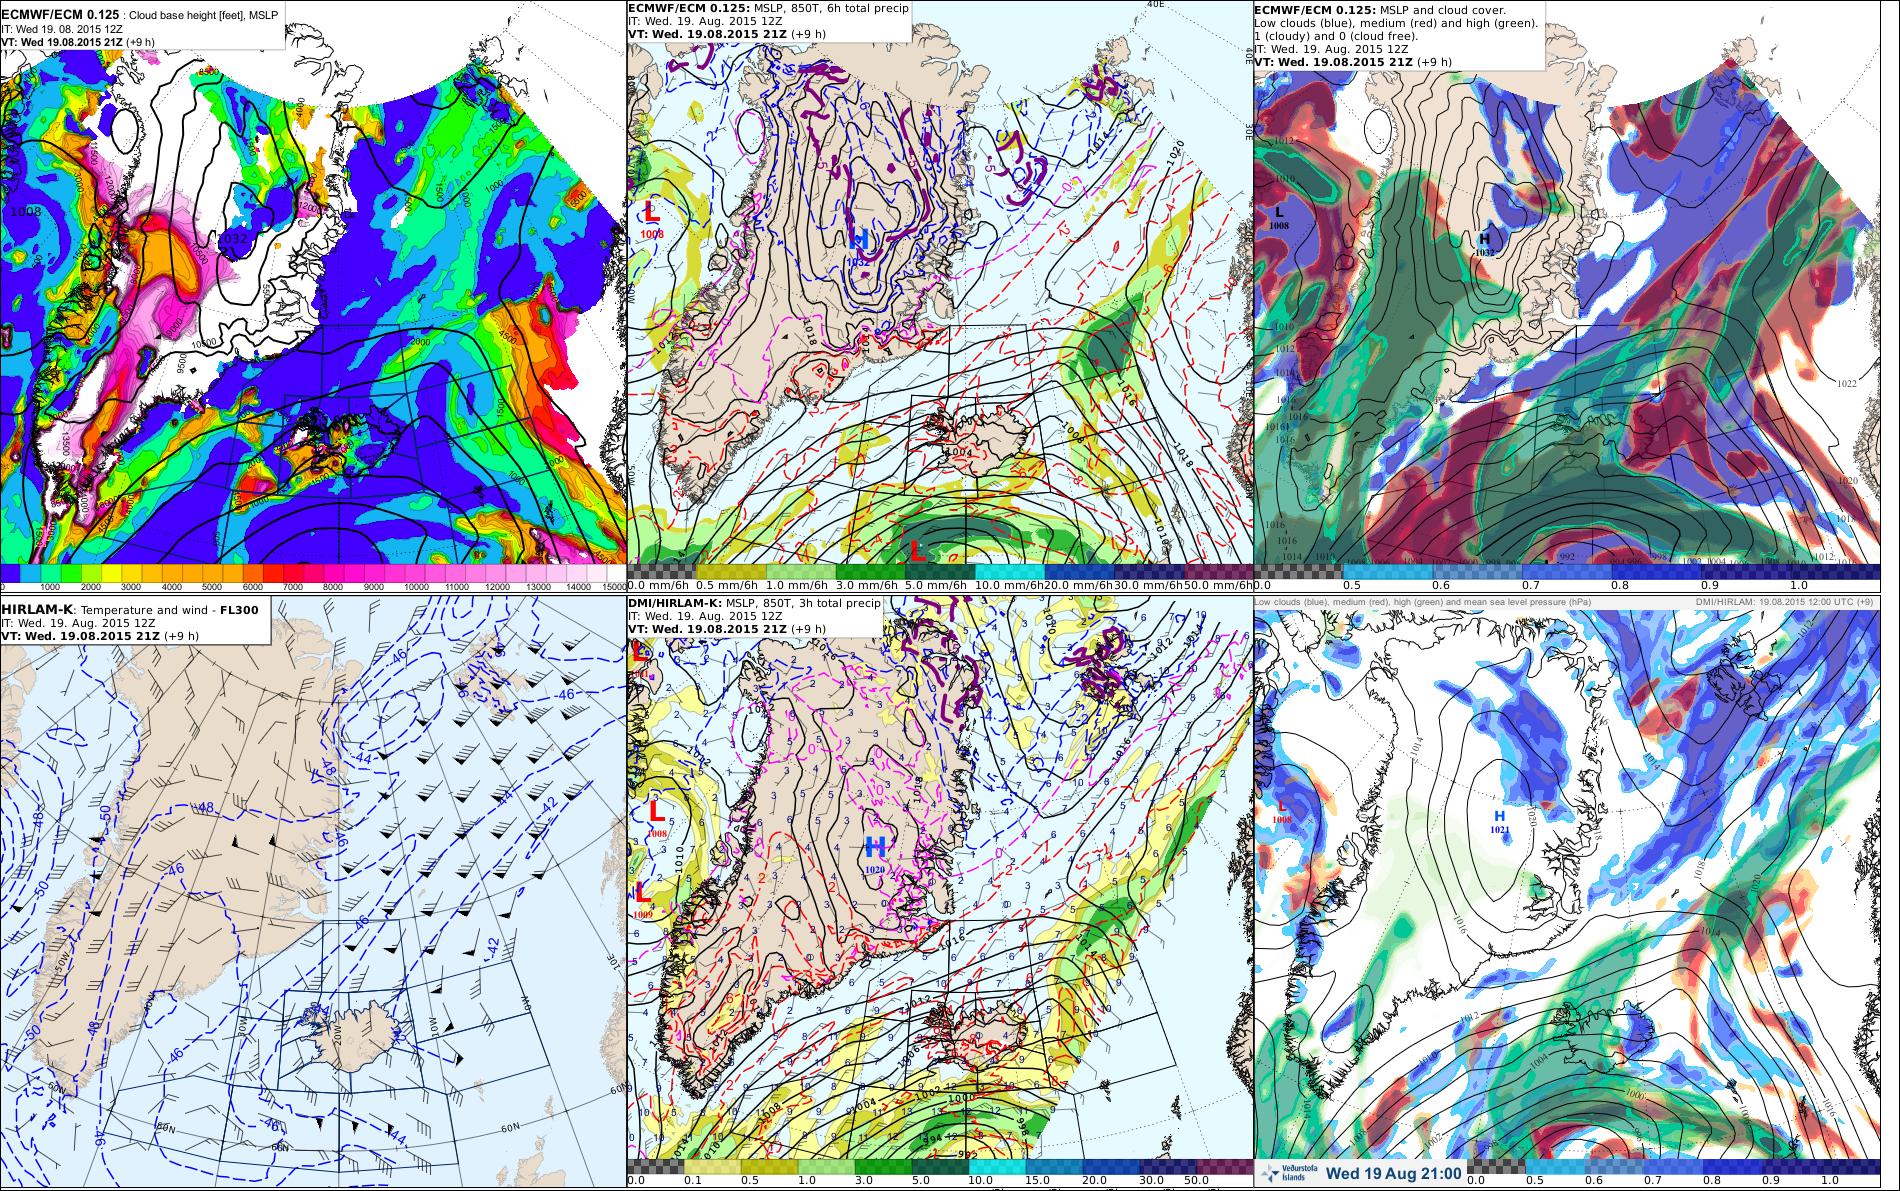The width and height of the screenshot is (1900, 1191).
Task: Click the '0.8' swatch in the ECMWF cloud cover legend
Action: pos(1656,570)
